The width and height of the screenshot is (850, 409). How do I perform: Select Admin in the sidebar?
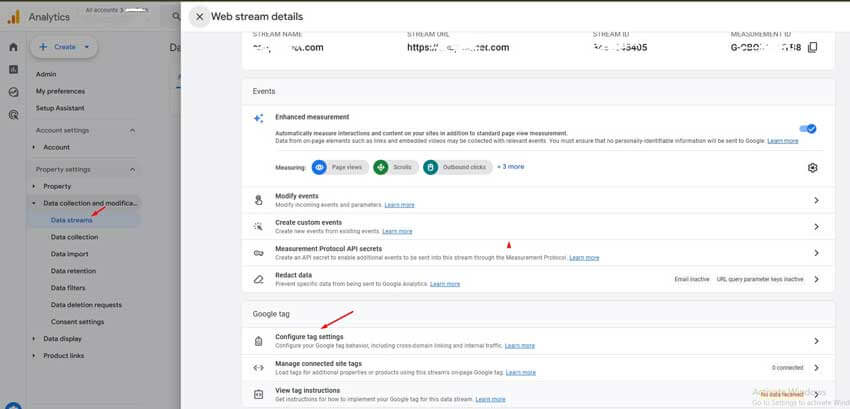click(46, 74)
